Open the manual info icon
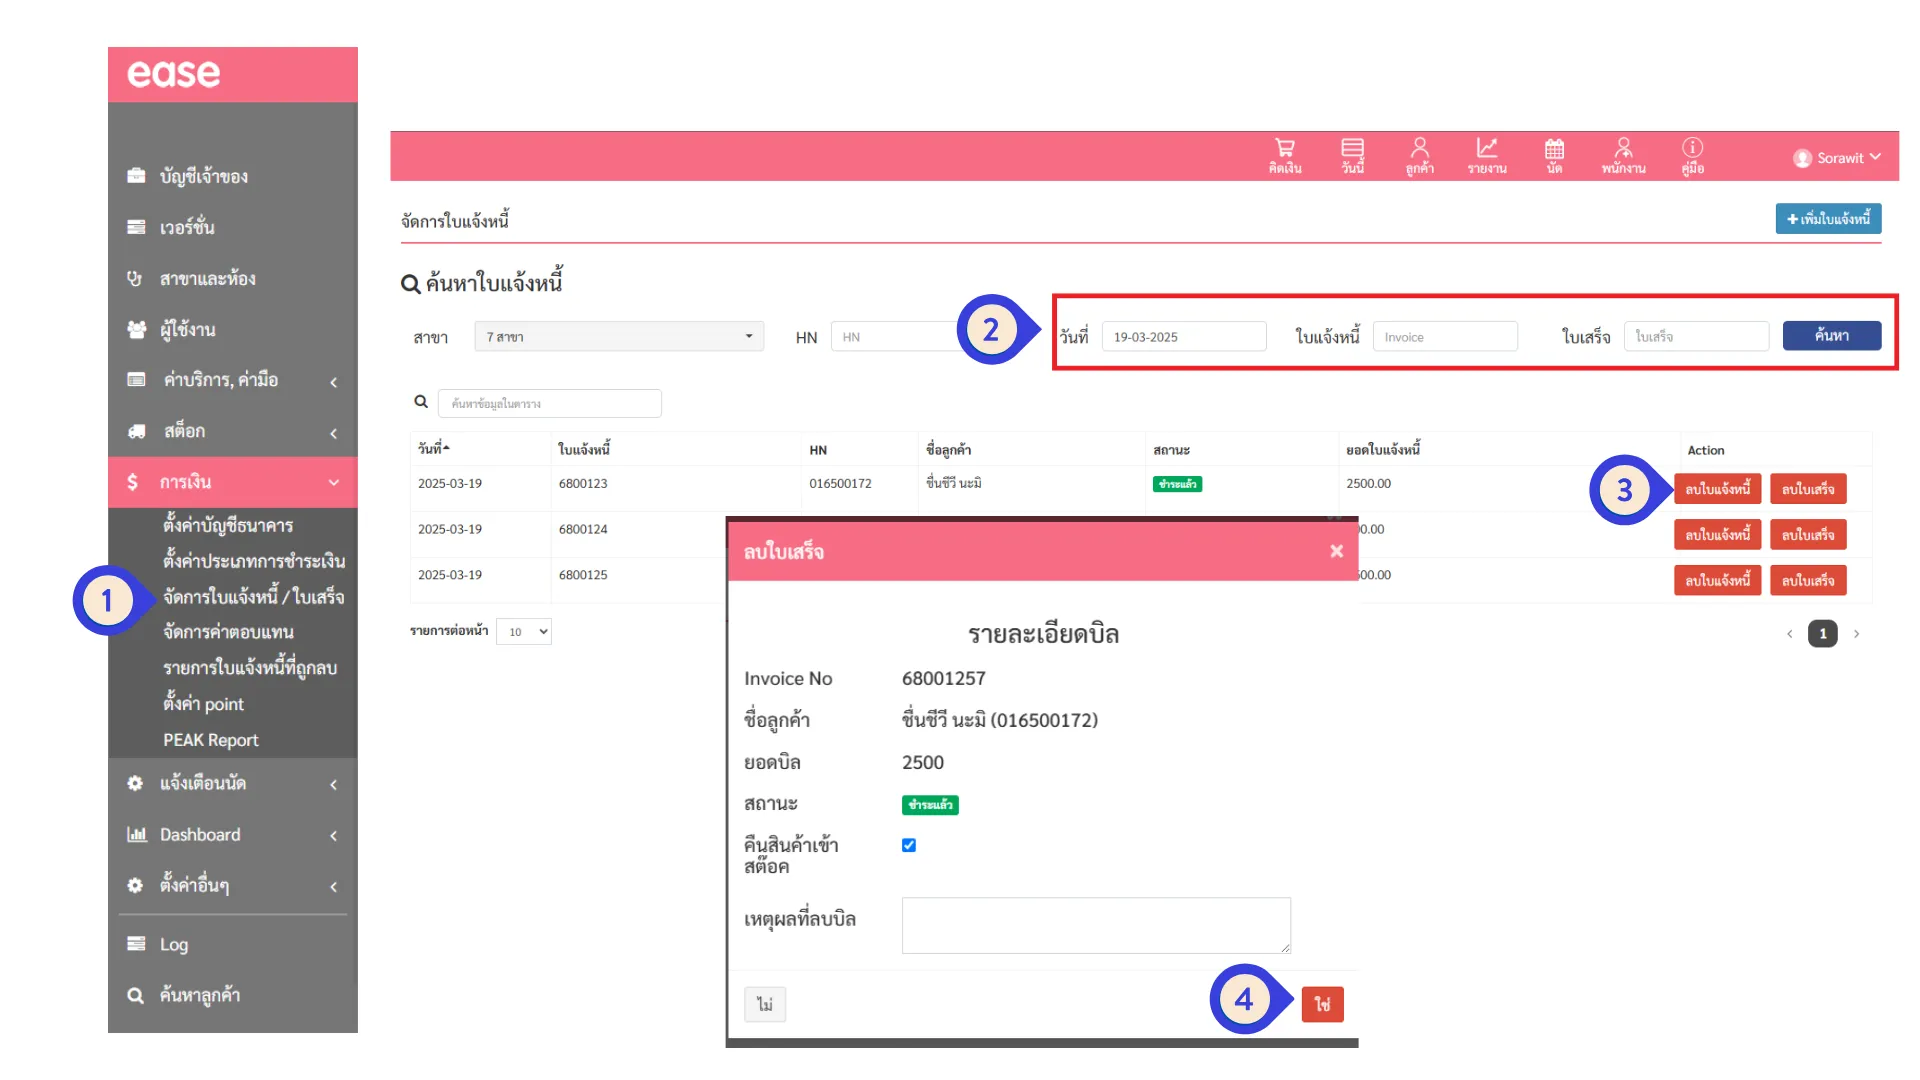The width and height of the screenshot is (1920, 1080). 1692,155
